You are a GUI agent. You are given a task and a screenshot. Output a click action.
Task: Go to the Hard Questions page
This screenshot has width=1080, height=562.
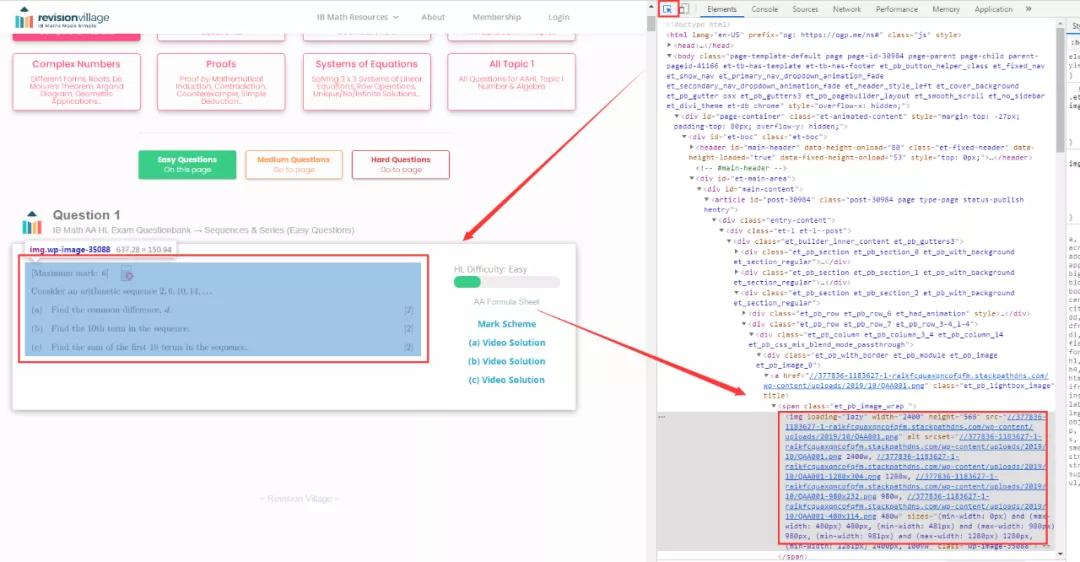click(400, 165)
